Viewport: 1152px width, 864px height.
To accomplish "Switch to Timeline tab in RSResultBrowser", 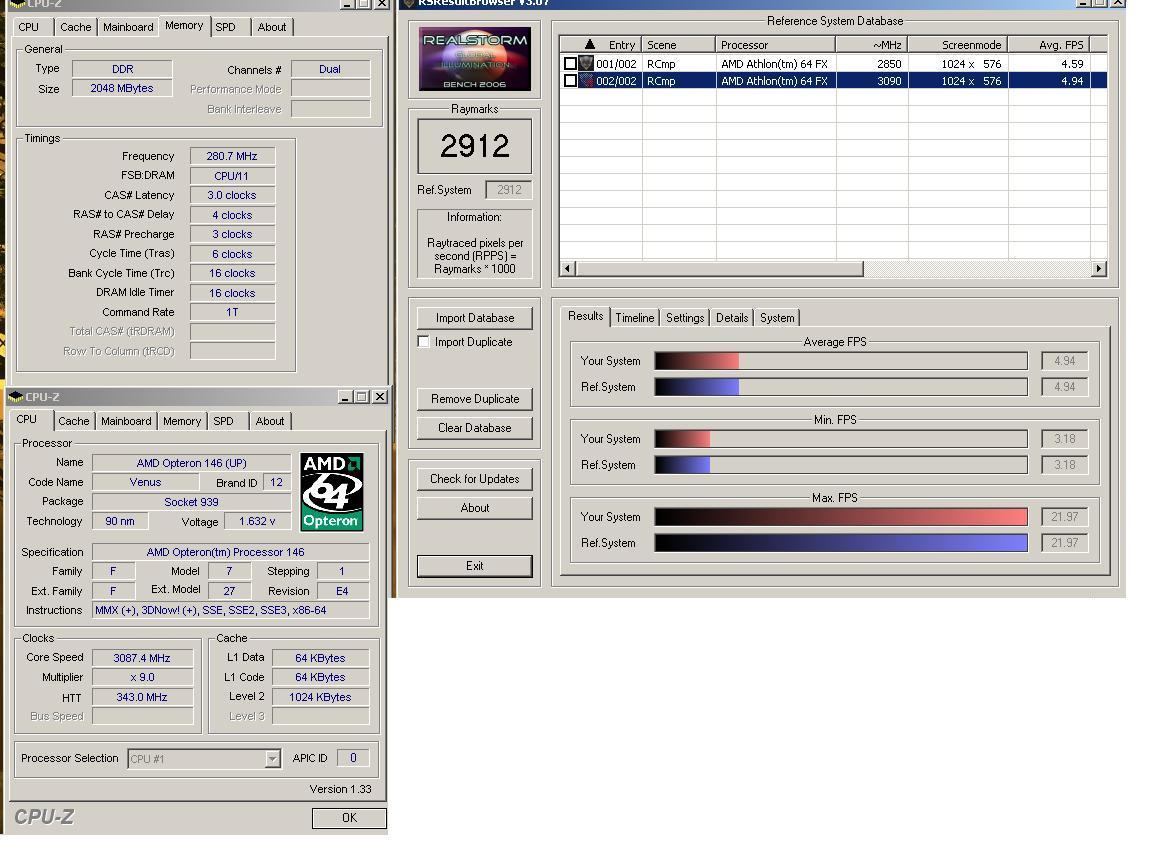I will [635, 317].
